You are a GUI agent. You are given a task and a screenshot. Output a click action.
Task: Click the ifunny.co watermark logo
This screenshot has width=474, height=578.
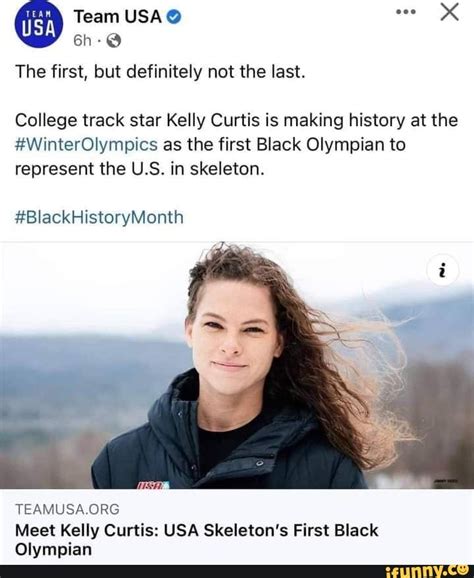click(426, 571)
